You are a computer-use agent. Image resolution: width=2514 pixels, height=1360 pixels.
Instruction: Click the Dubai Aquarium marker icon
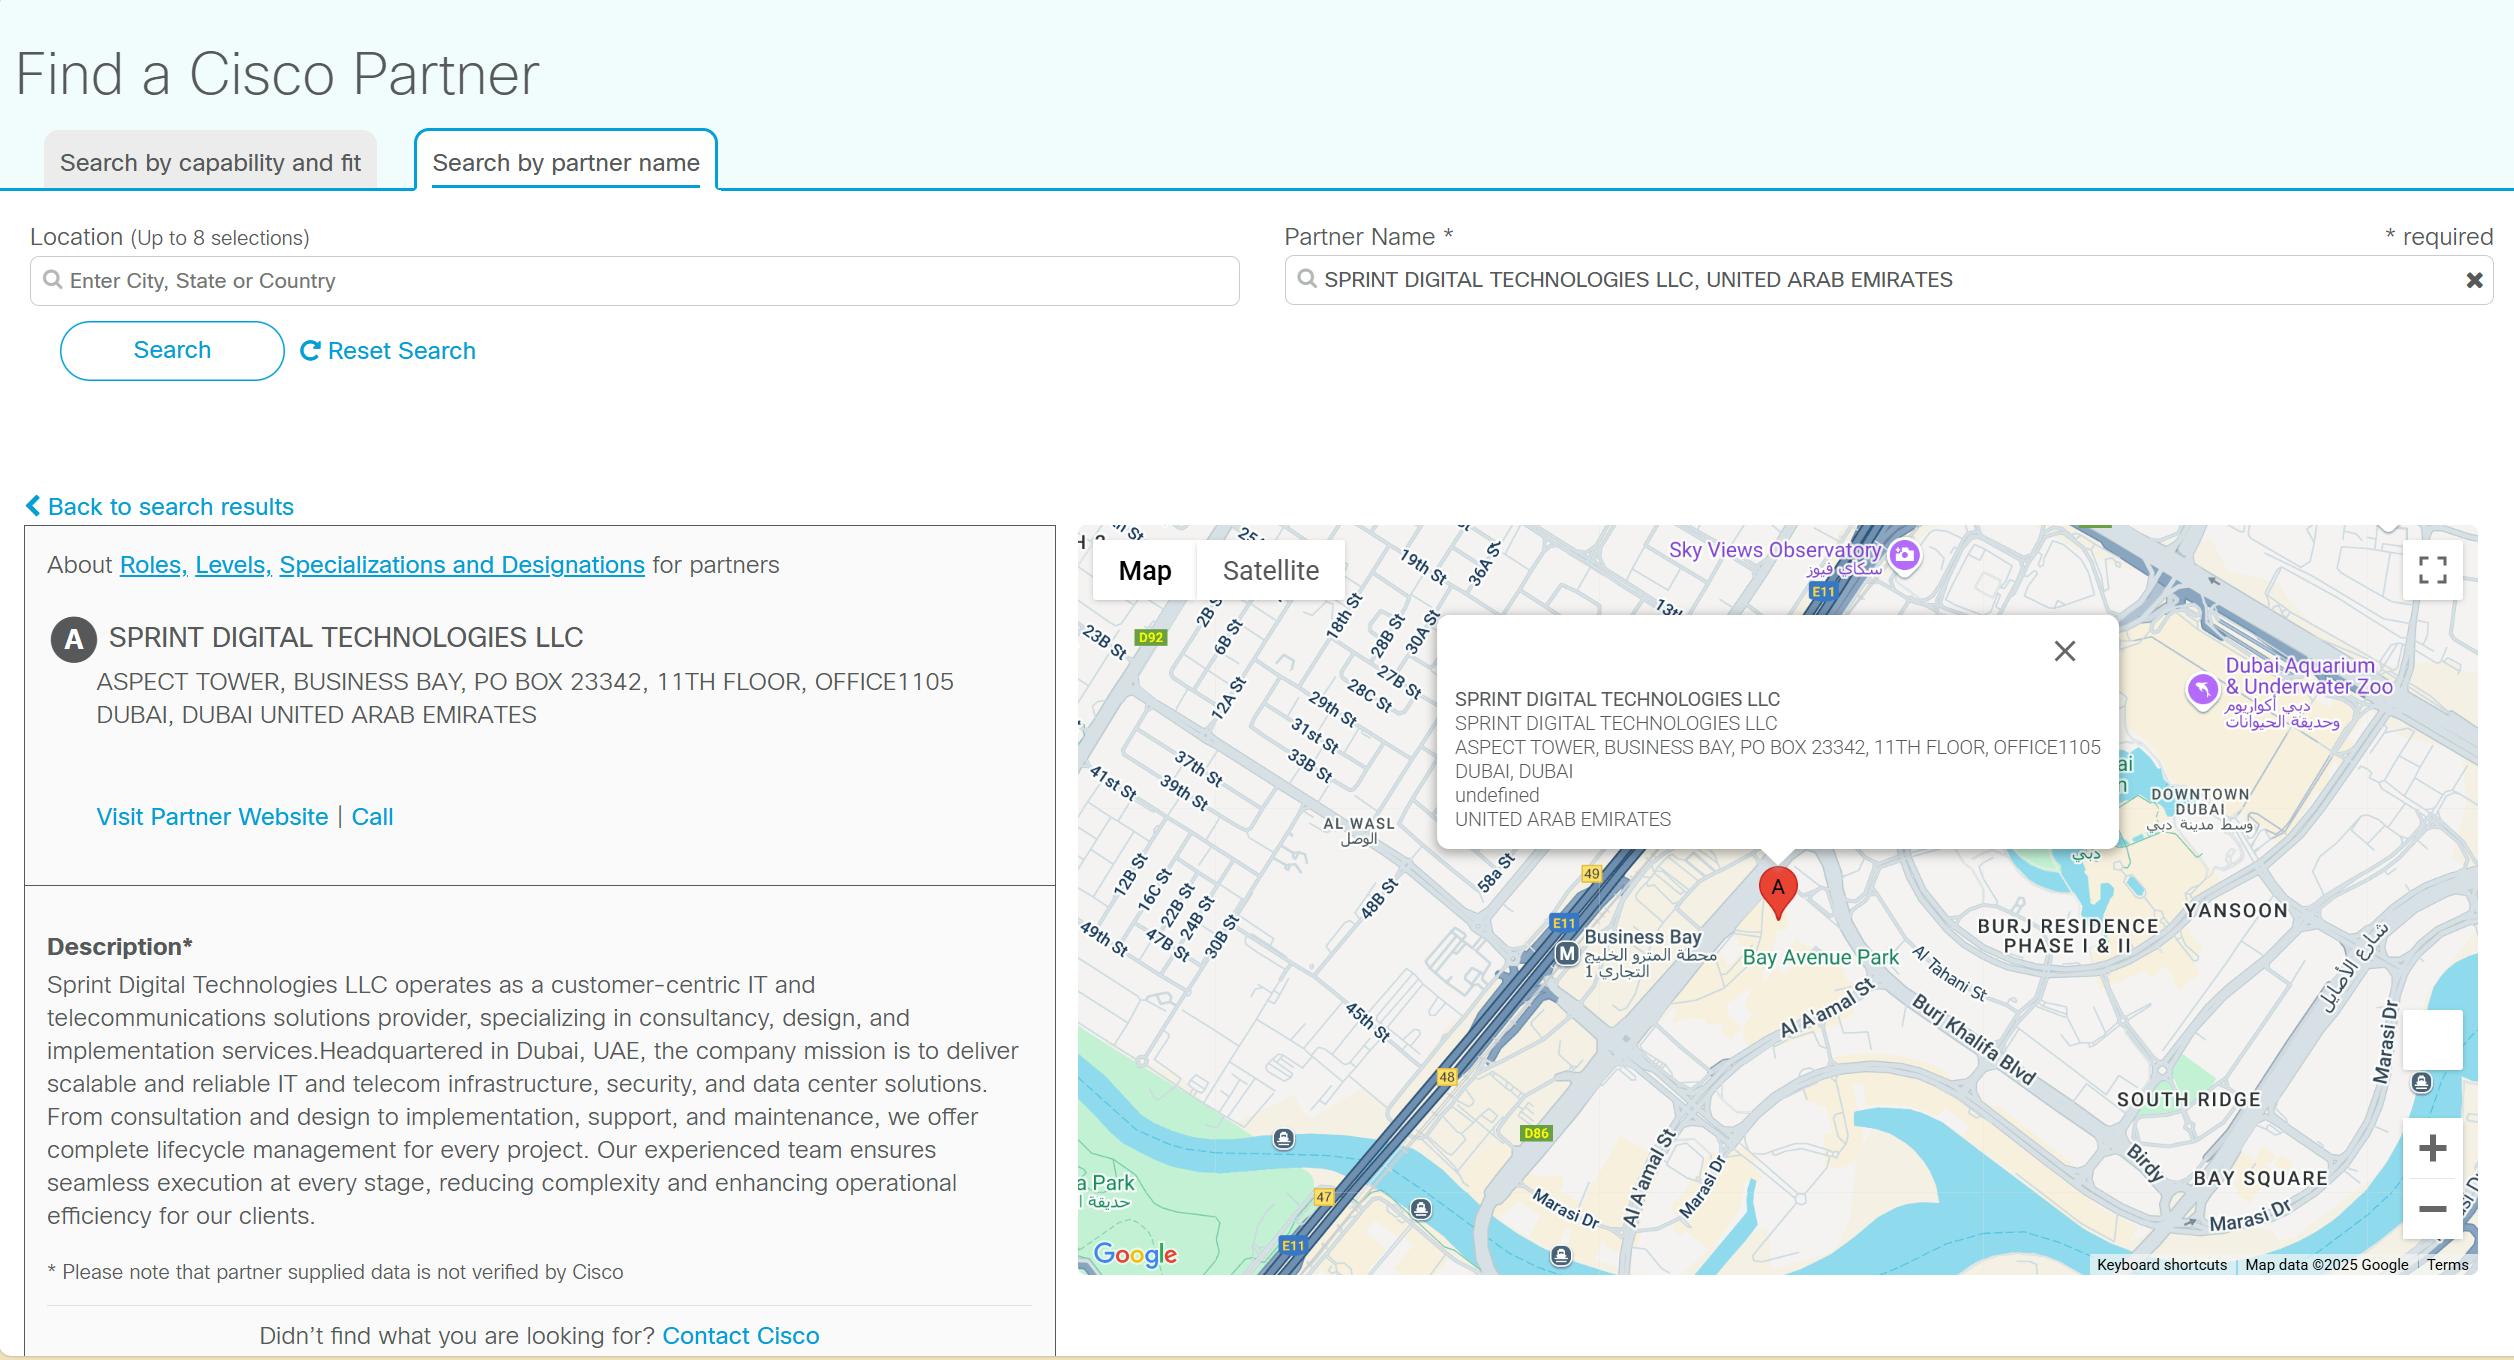pos(2202,689)
